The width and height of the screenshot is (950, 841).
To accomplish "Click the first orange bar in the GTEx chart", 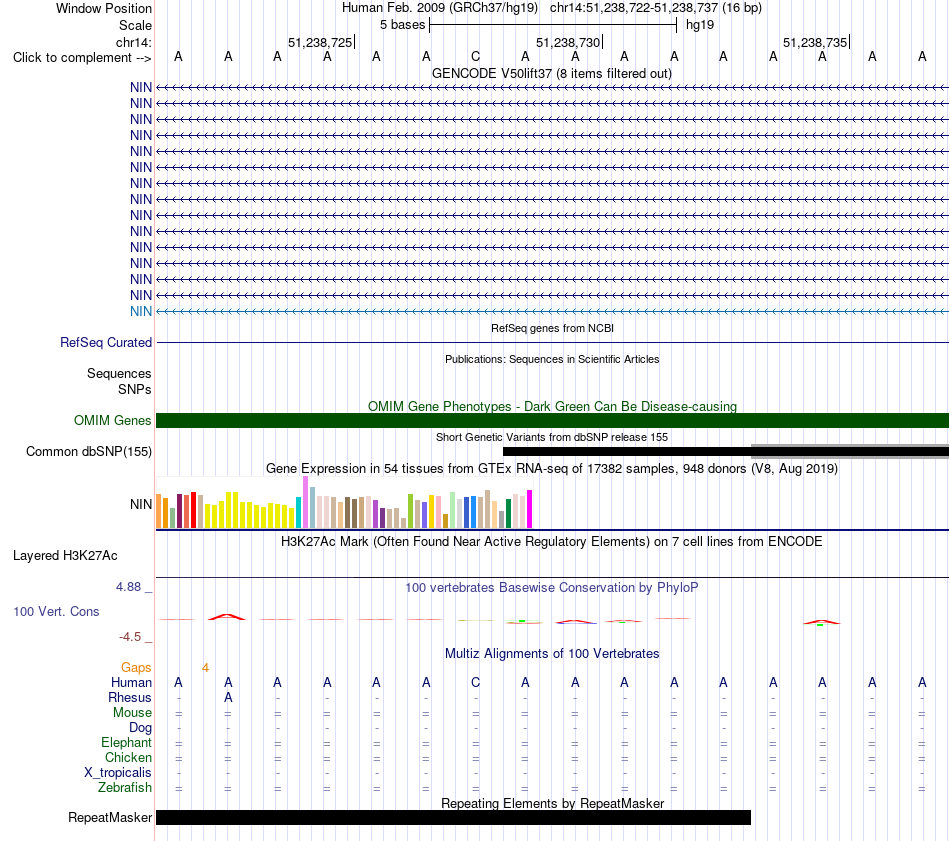I will click(159, 511).
